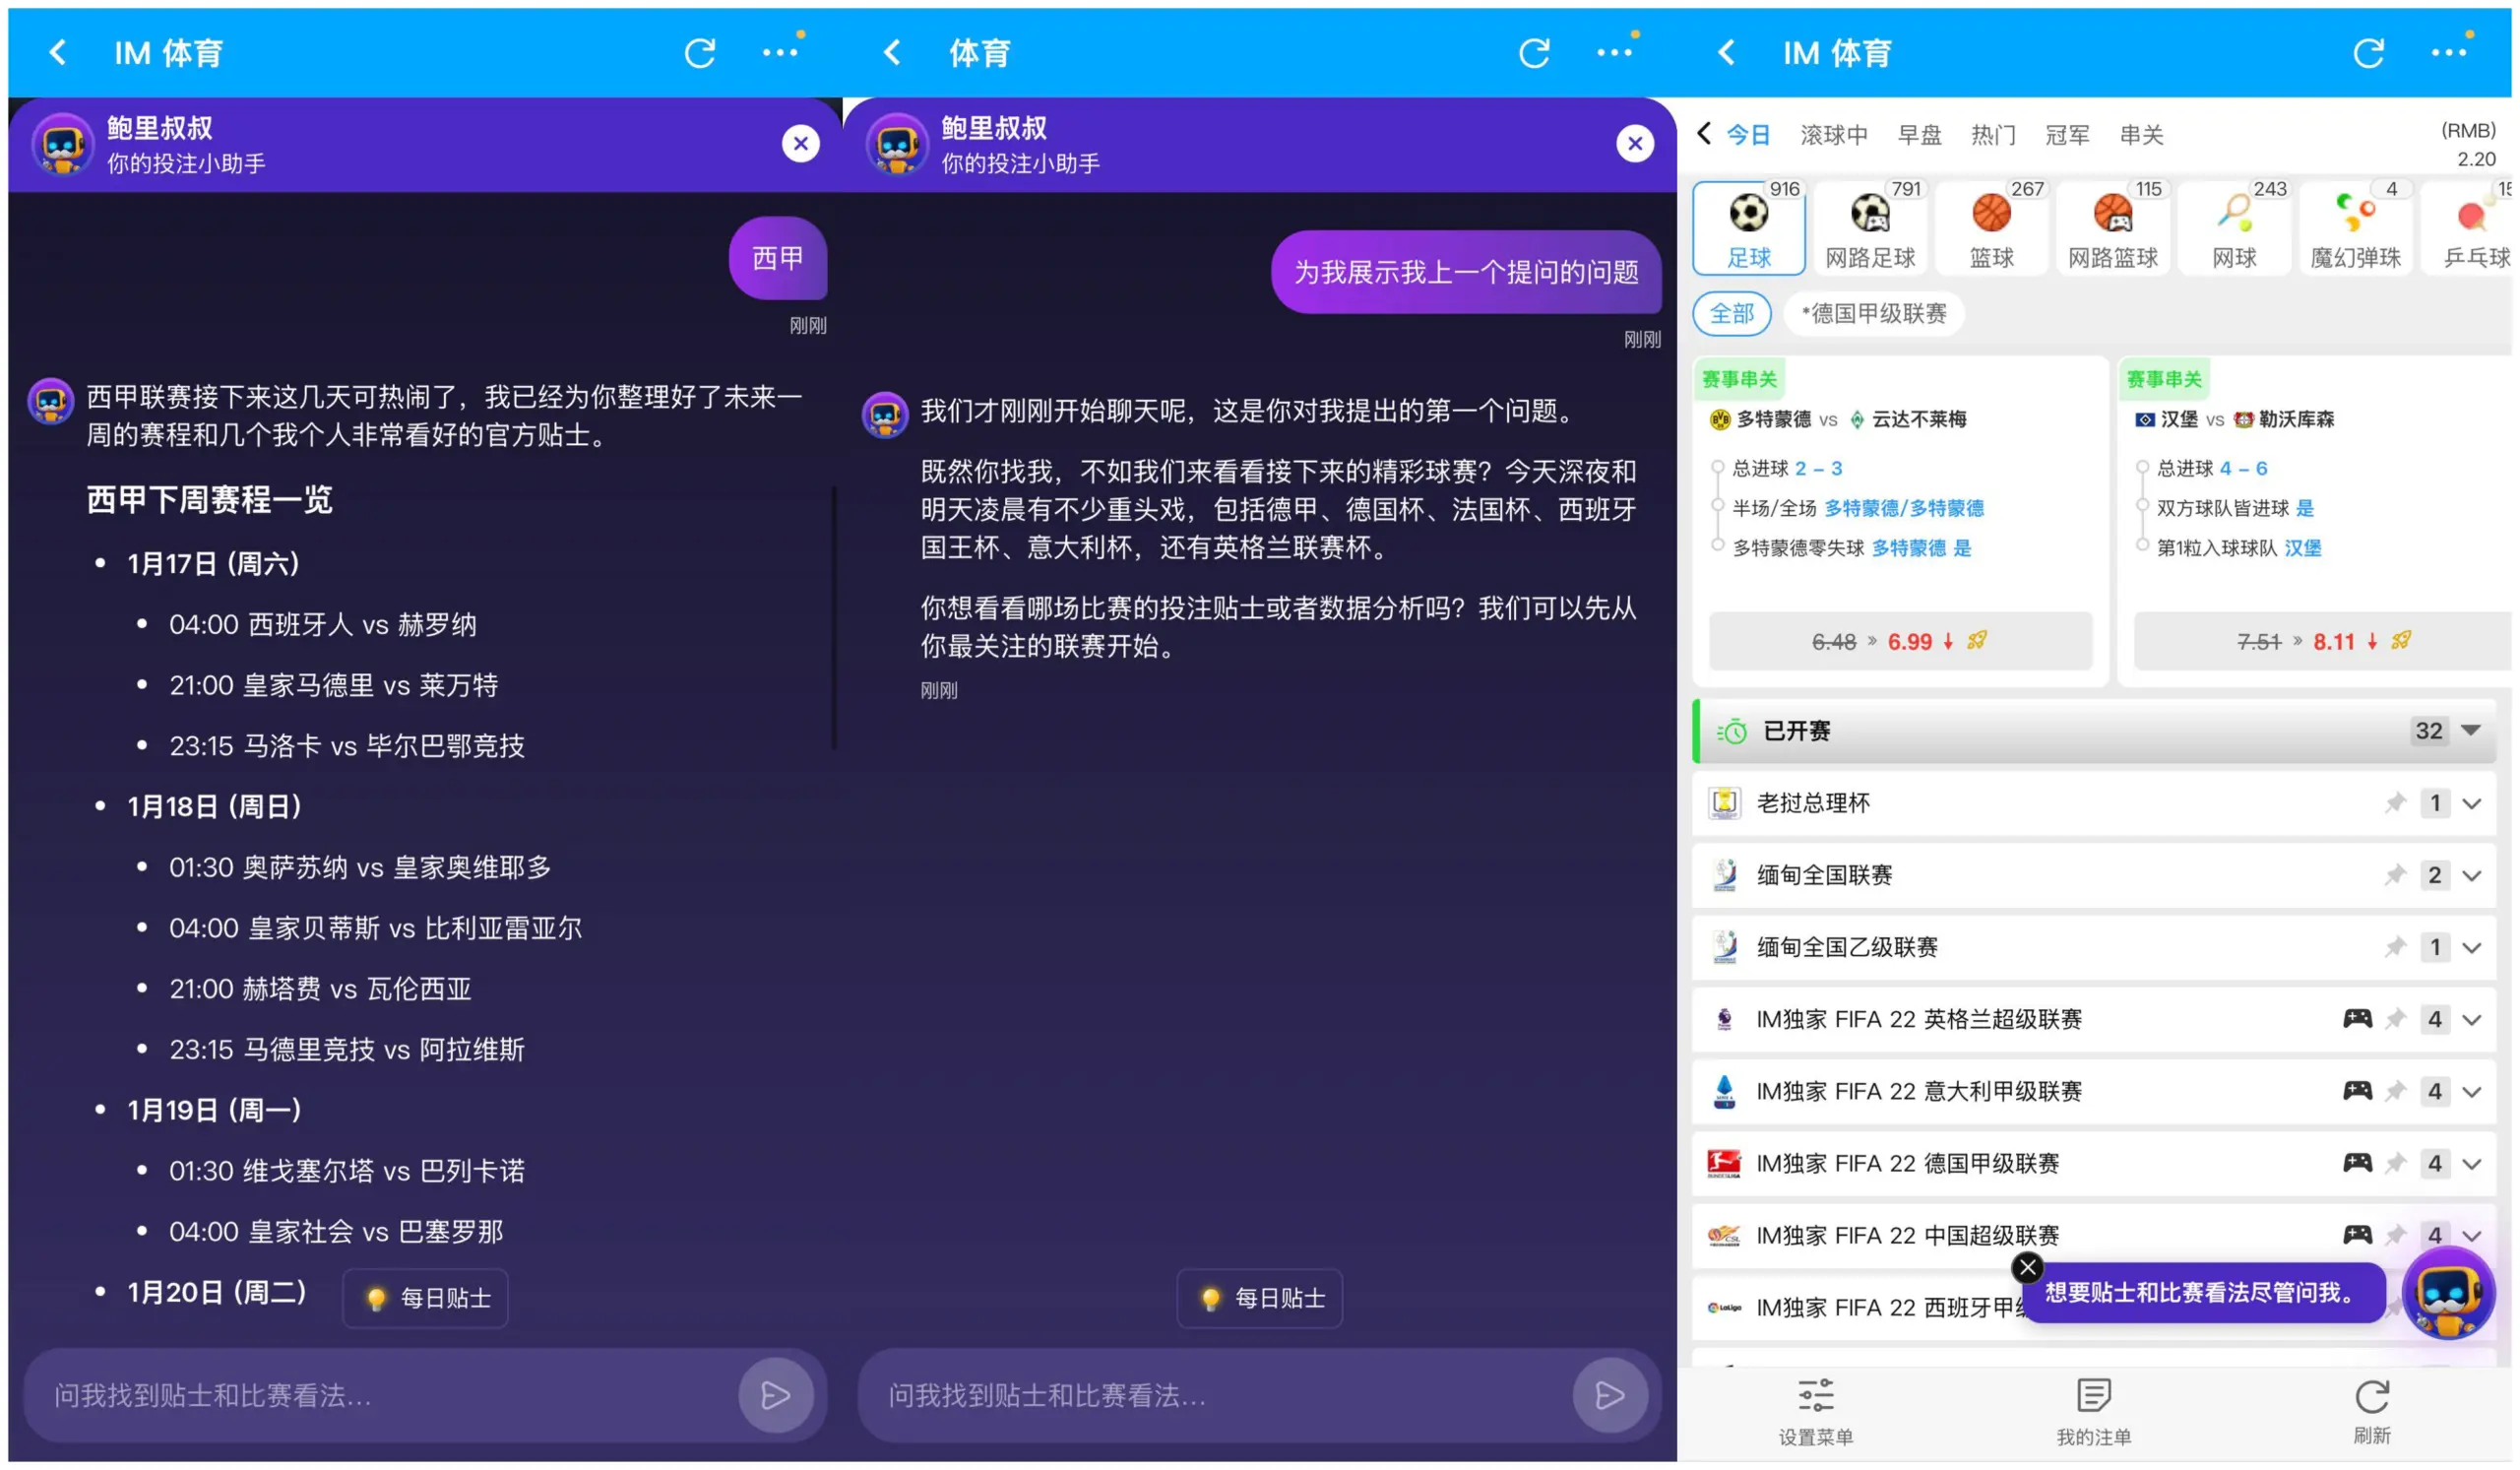This screenshot has height=1470, width=2520.
Task: Switch to 今日 tab
Action: [x=1749, y=135]
